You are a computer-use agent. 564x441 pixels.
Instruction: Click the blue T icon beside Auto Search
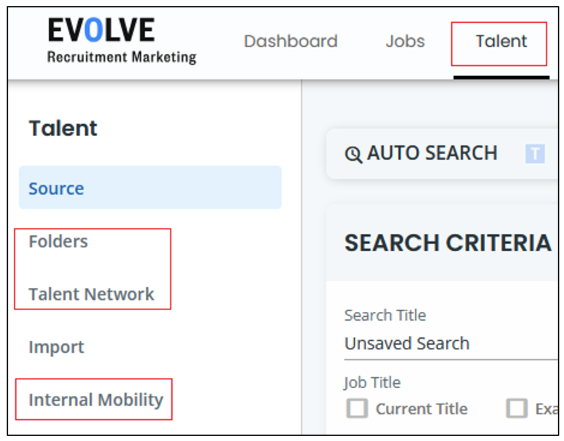(535, 154)
